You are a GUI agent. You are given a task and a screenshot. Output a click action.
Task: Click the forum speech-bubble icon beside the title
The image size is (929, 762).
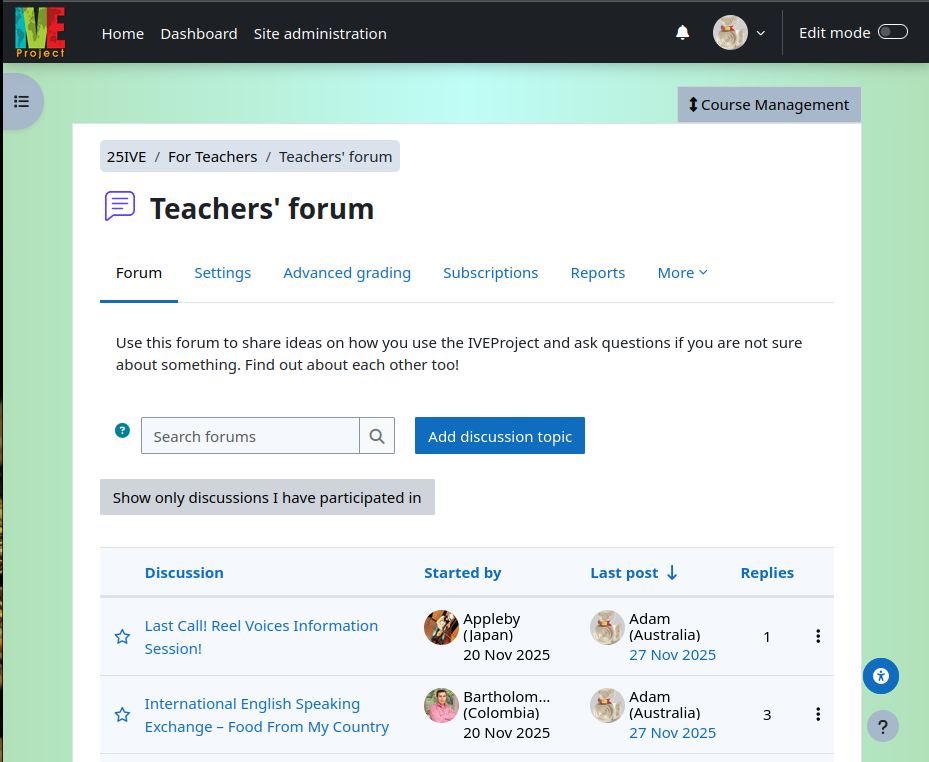tap(119, 205)
